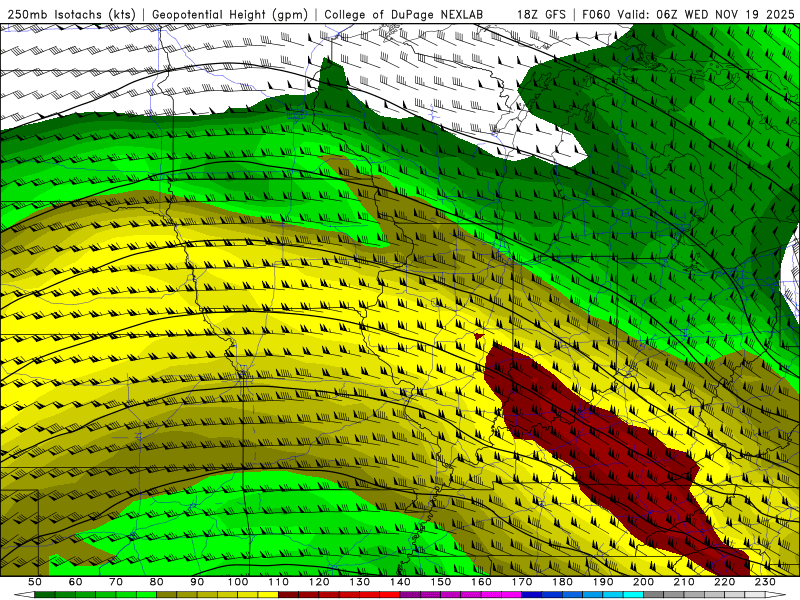
Task: Click the legend value 200
Action: (x=643, y=582)
